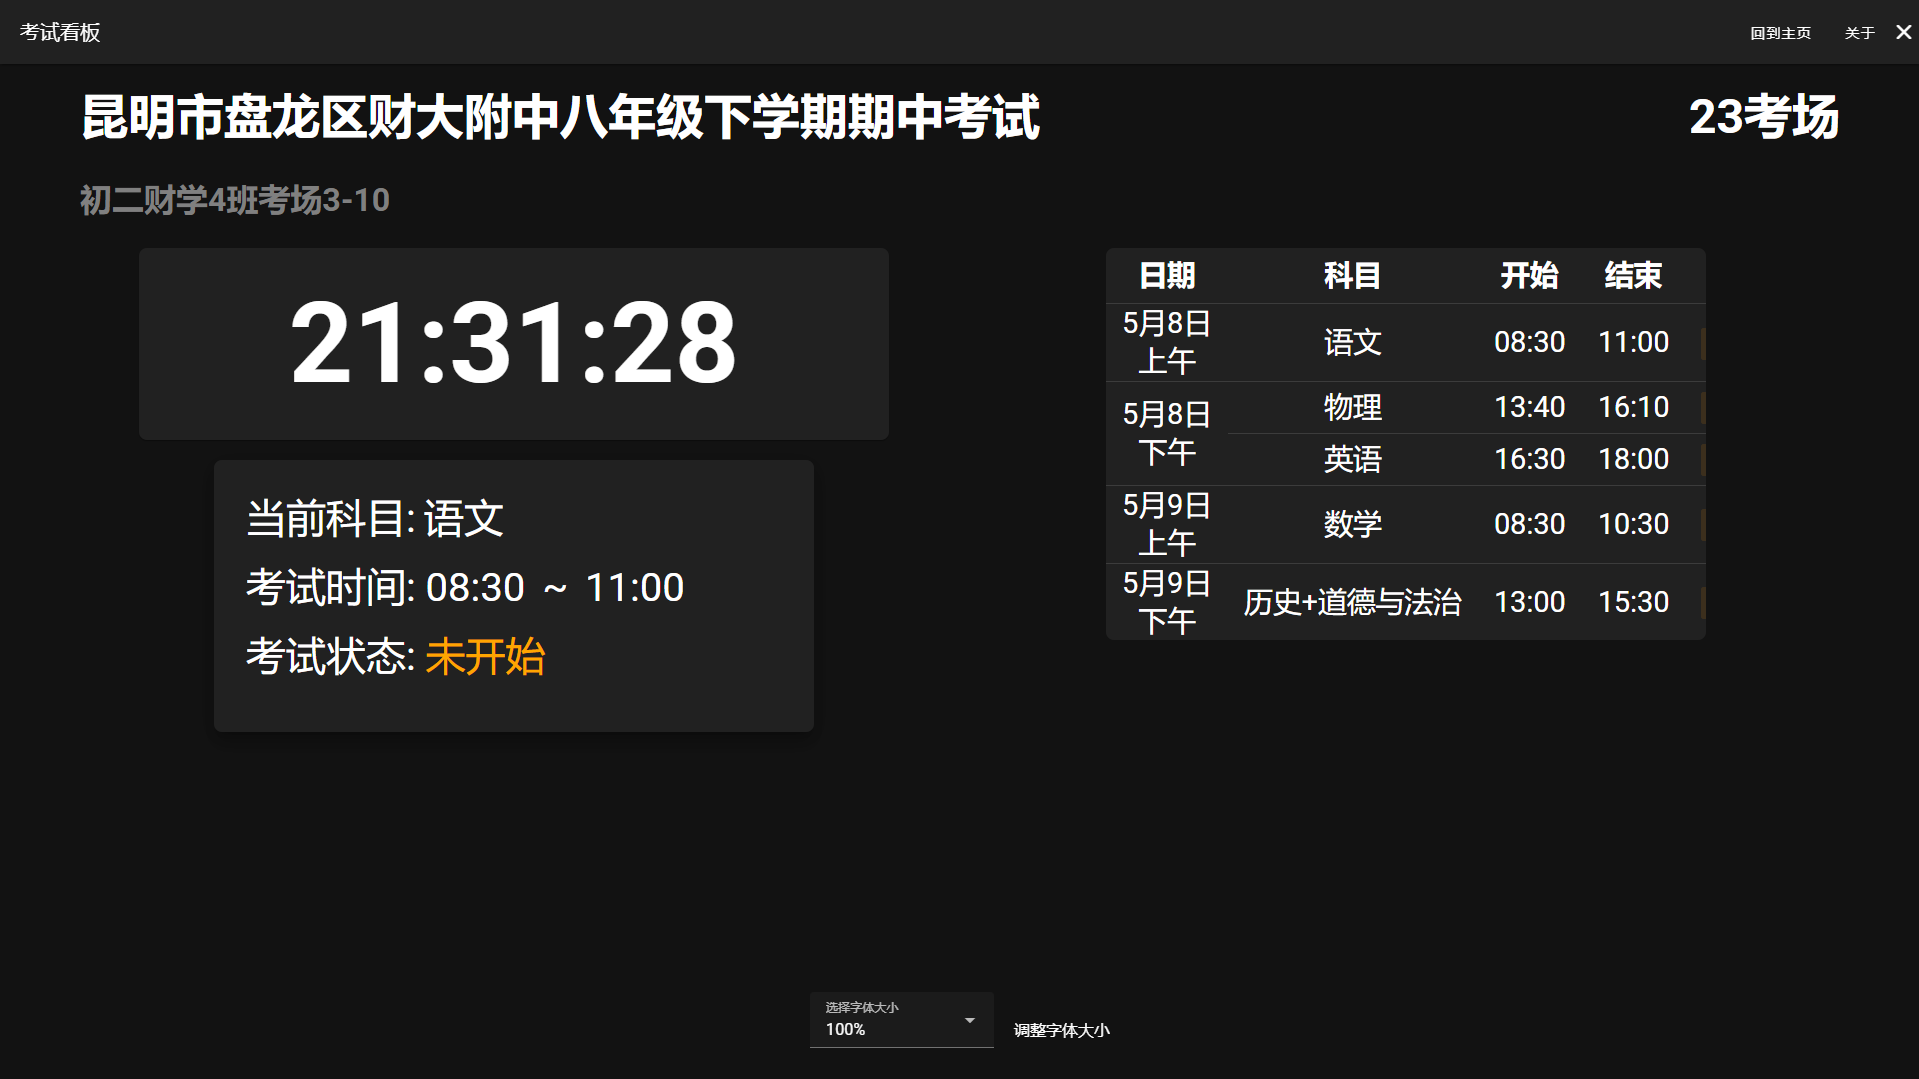Click the 100% font size value
1919x1079 pixels.
[x=845, y=1029]
